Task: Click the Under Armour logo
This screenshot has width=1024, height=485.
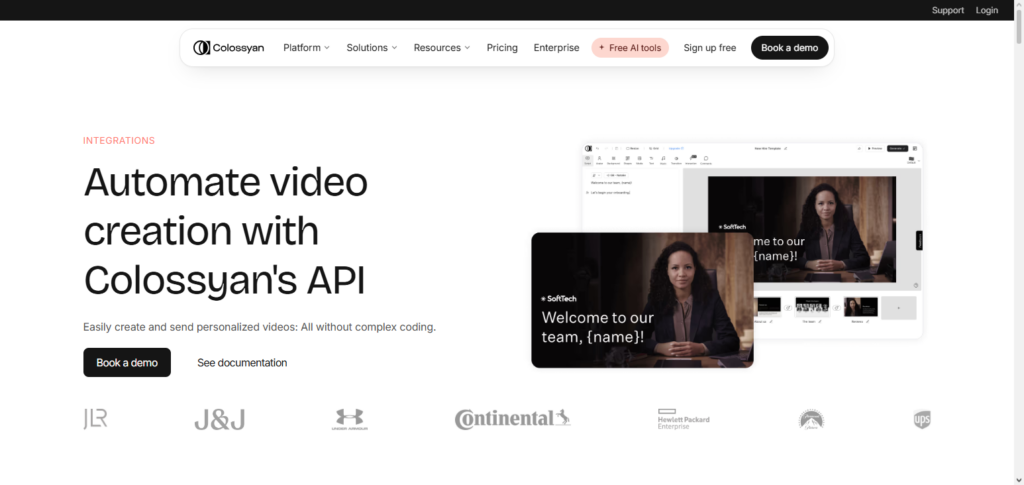Action: [x=349, y=420]
